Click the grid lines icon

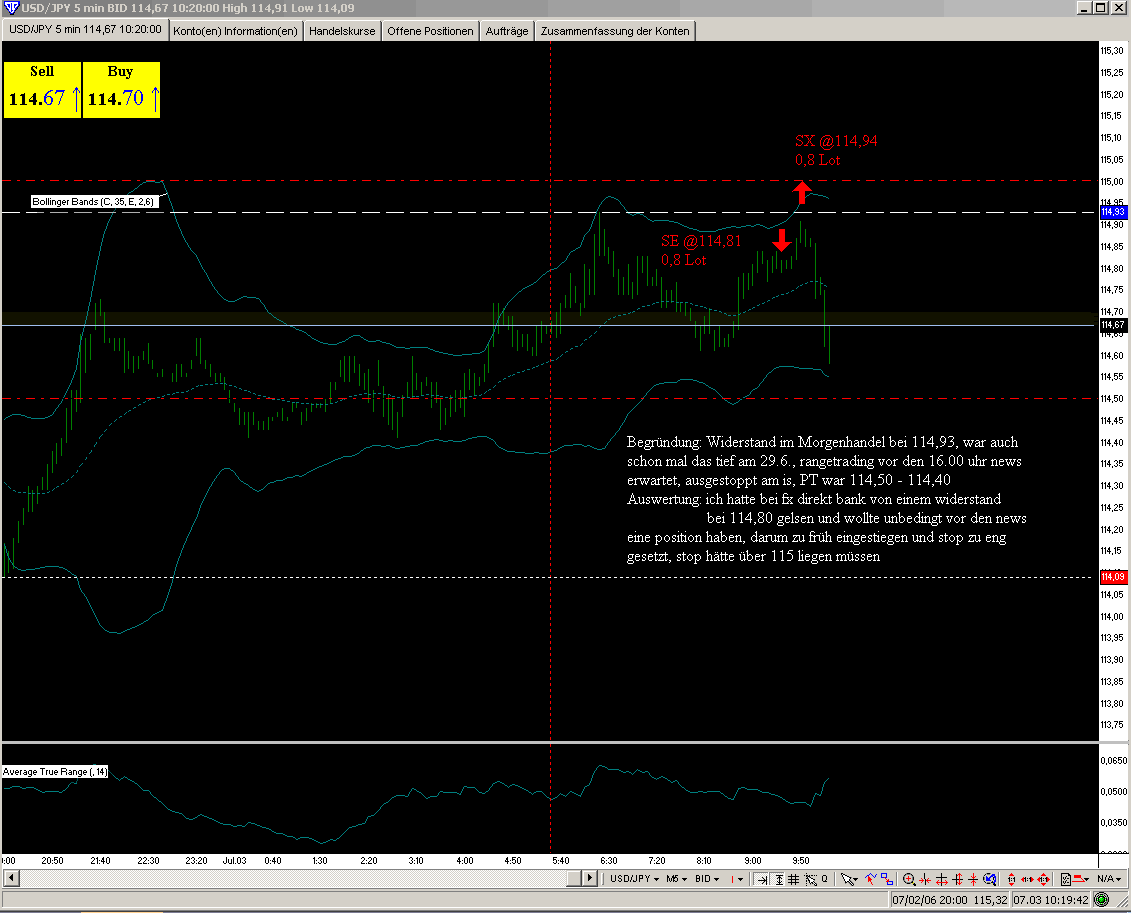[x=793, y=879]
